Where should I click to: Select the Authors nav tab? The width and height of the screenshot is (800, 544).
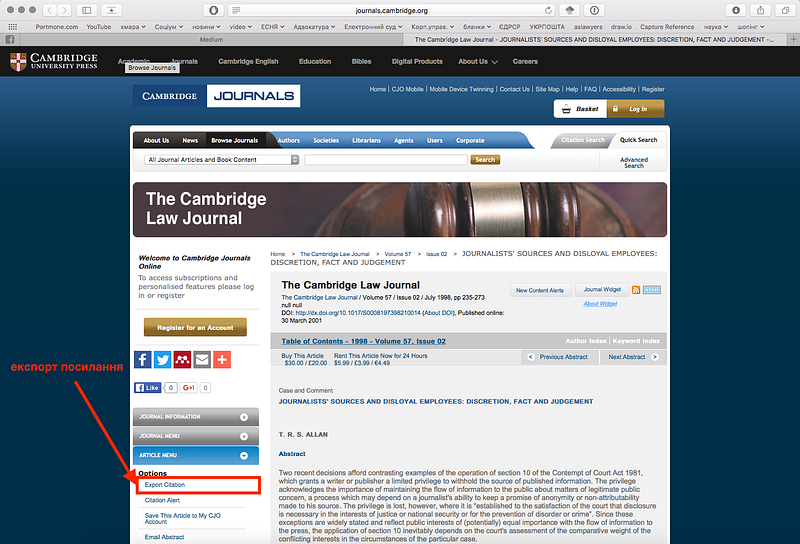[x=289, y=140]
